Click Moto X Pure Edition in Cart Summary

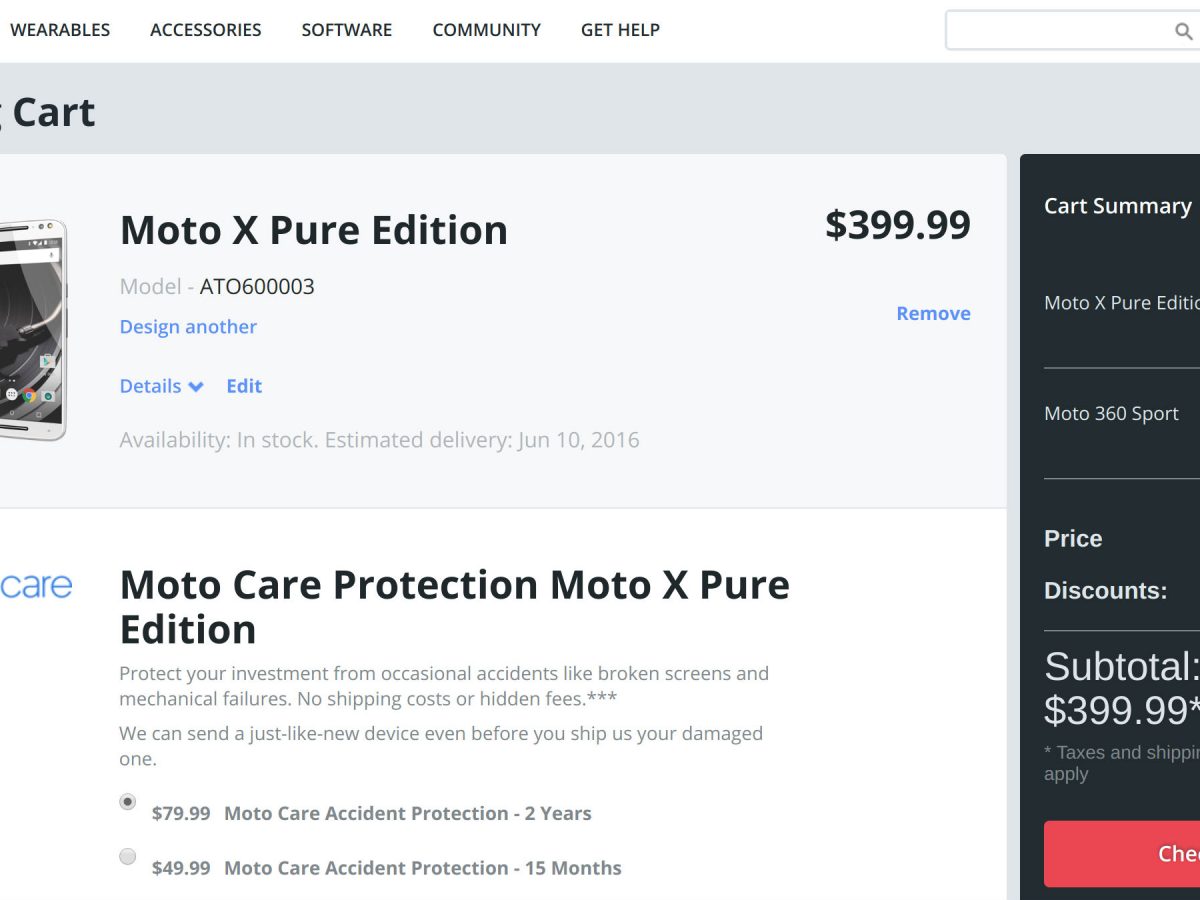point(1121,303)
